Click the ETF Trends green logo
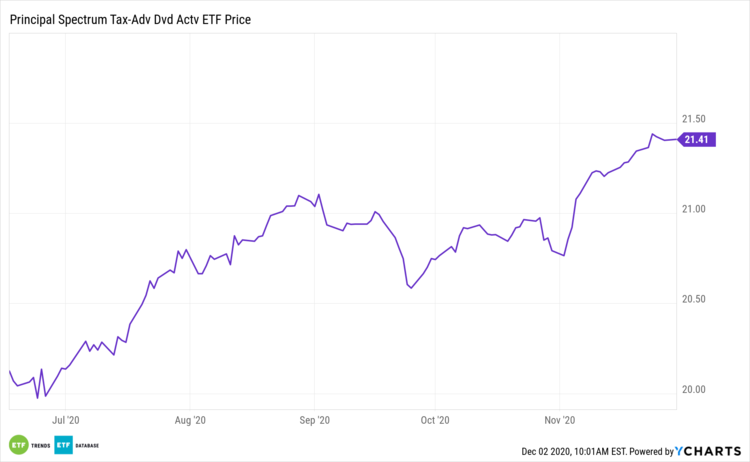Image resolution: width=750 pixels, height=462 pixels. click(x=18, y=445)
